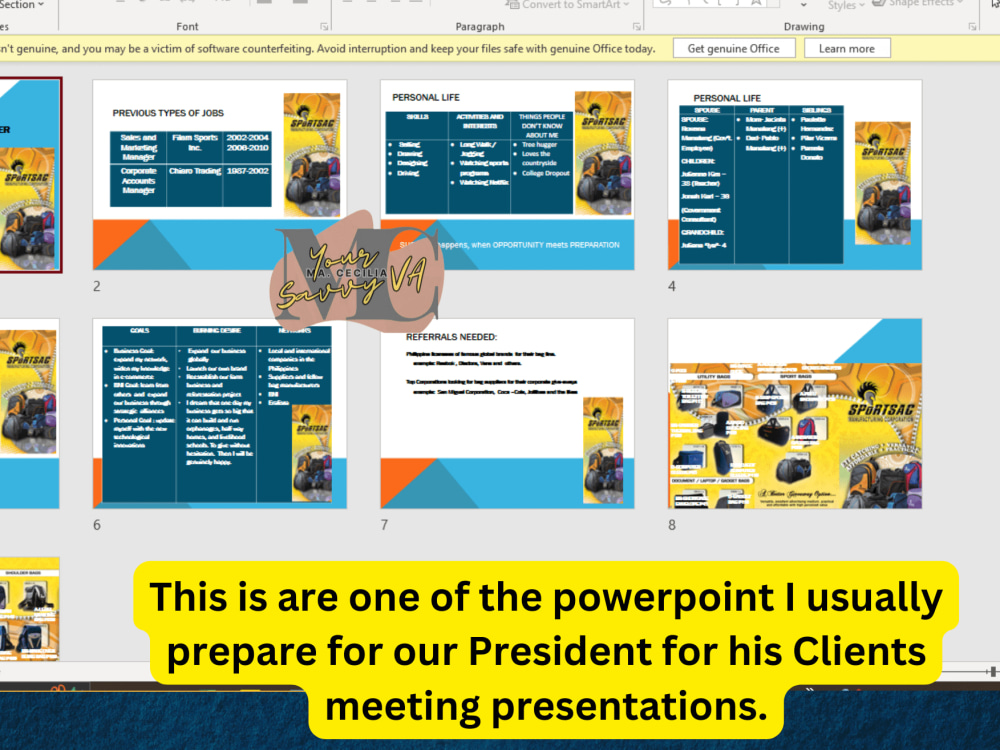This screenshot has height=750, width=1000.
Task: Select the highlighted first slide thumbnail
Action: (x=30, y=175)
